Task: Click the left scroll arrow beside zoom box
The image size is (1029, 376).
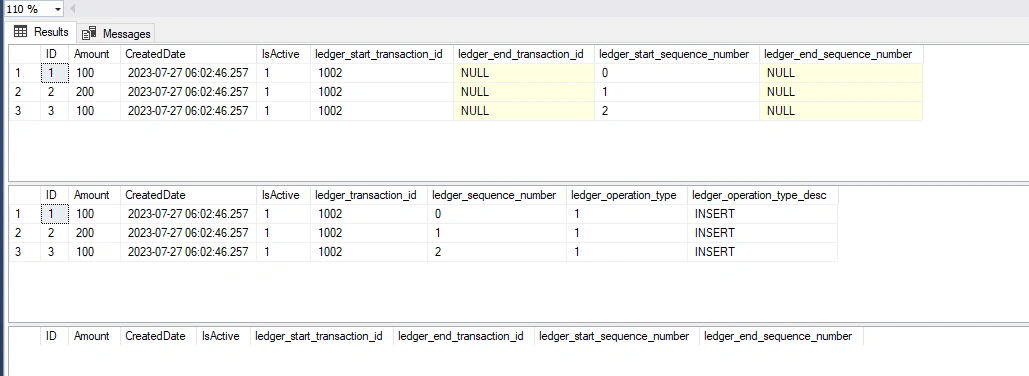Action: point(72,9)
